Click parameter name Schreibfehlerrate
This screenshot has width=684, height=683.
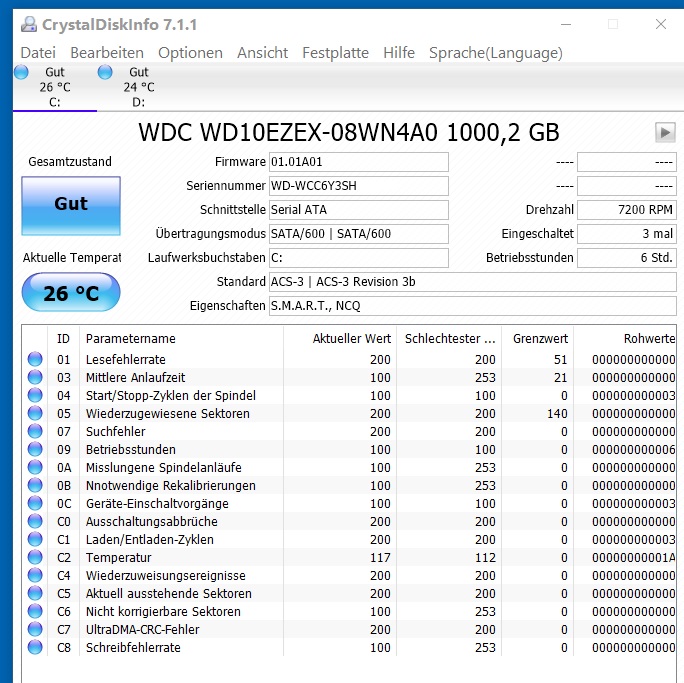133,647
